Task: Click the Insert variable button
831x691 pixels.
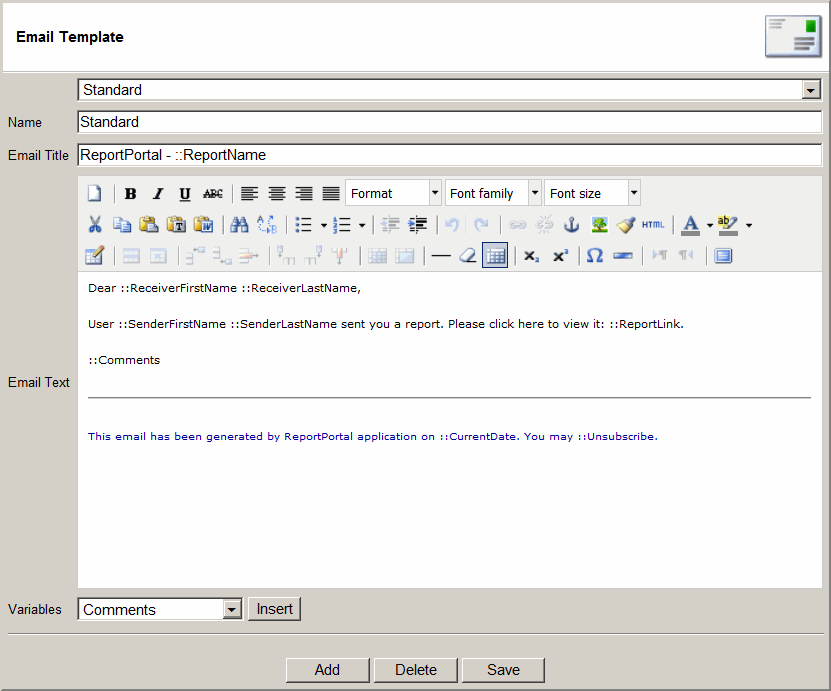Action: pyautogui.click(x=275, y=609)
